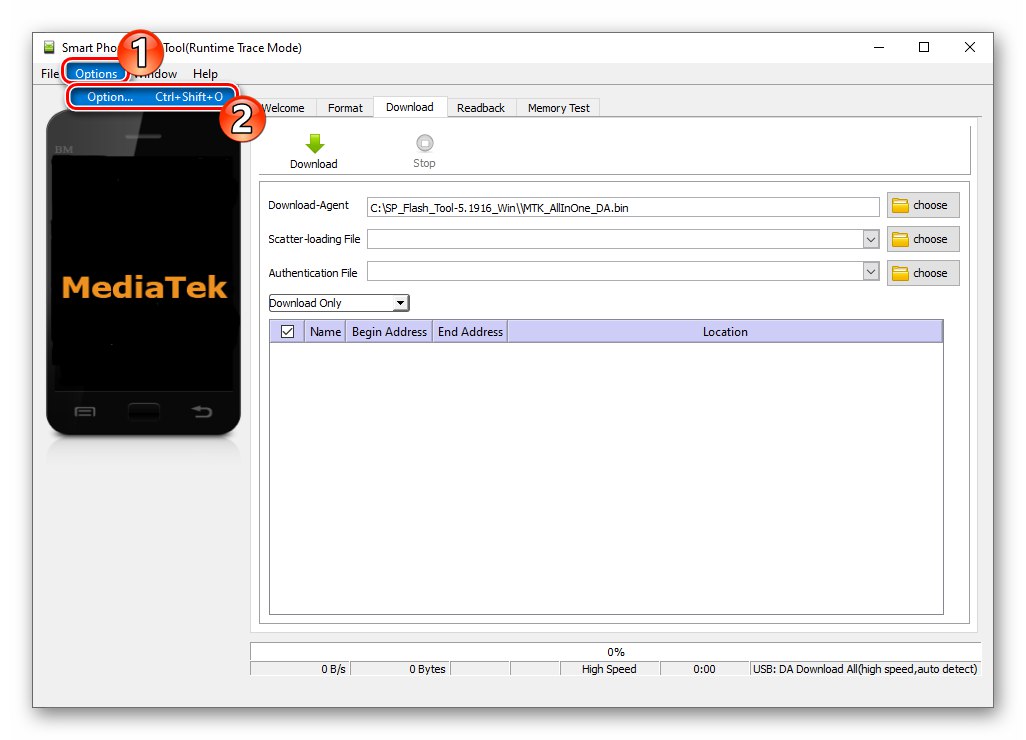1026x740 pixels.
Task: Open the Authentication File dropdown arrow
Action: [x=870, y=271]
